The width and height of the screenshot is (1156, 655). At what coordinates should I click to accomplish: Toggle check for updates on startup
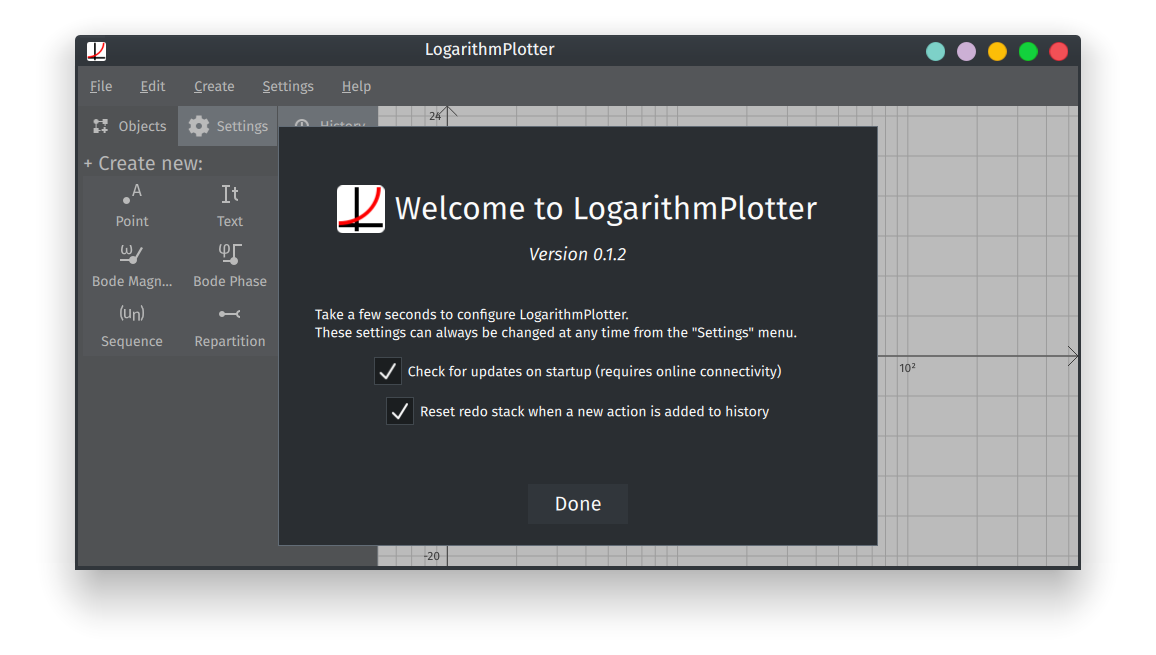click(x=388, y=371)
